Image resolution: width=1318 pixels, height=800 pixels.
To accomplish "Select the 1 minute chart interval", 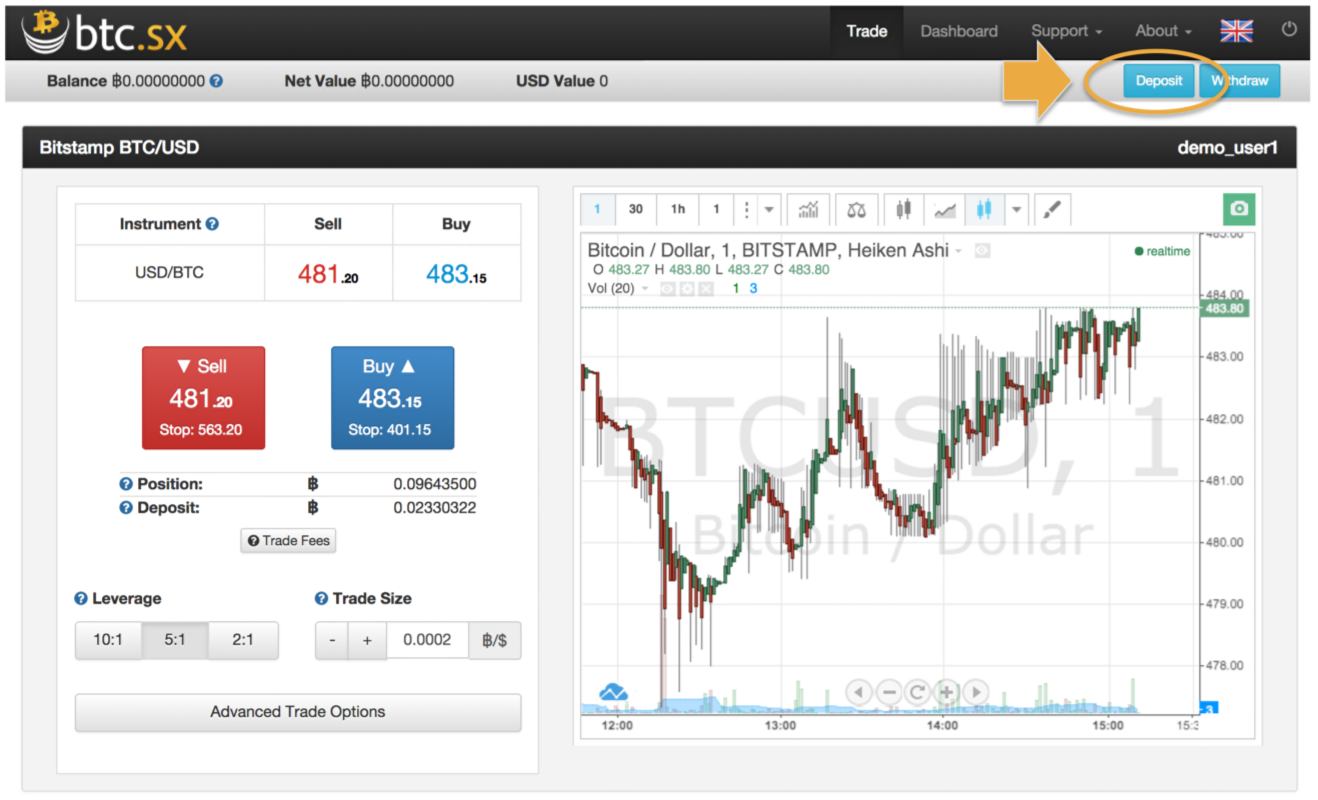I will (x=597, y=209).
